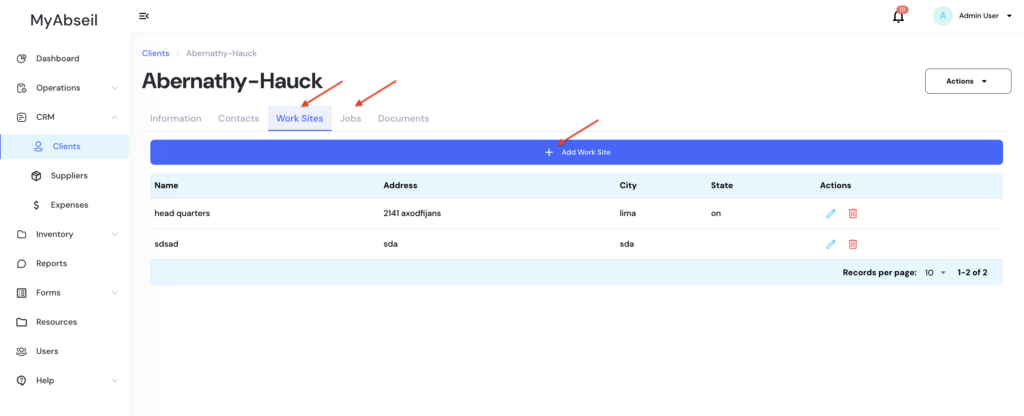
Task: Open Reports in the sidebar
Action: [51, 264]
